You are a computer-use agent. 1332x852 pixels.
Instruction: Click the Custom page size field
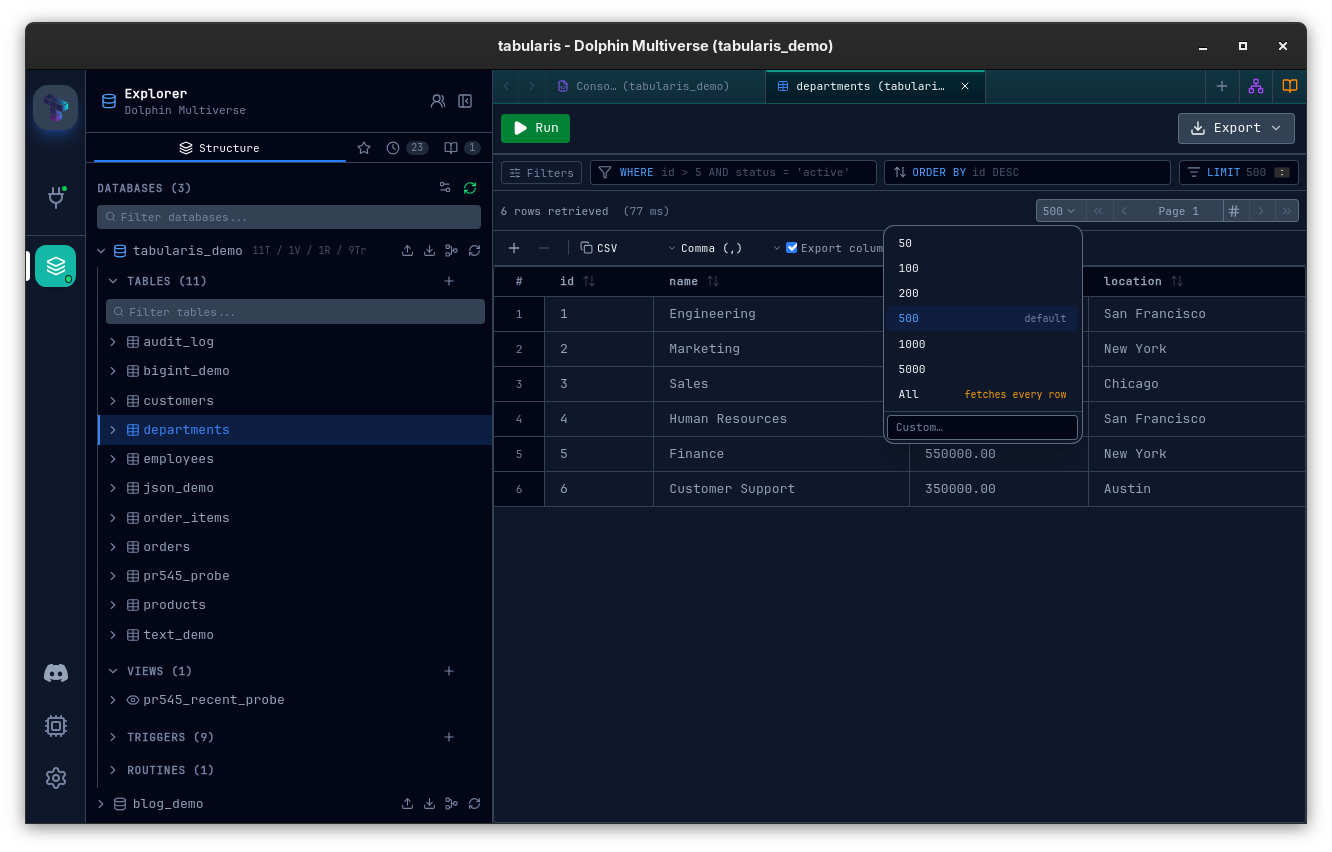pos(982,427)
